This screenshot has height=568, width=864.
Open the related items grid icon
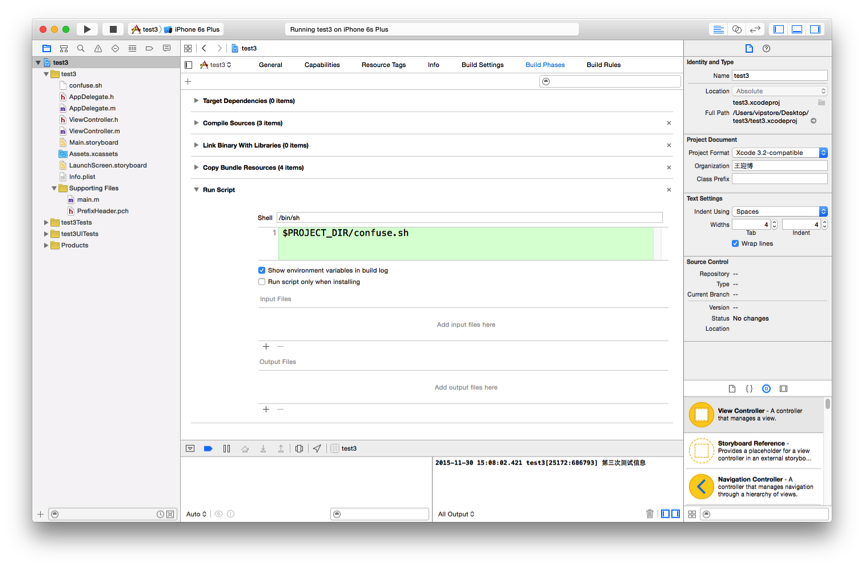point(188,48)
